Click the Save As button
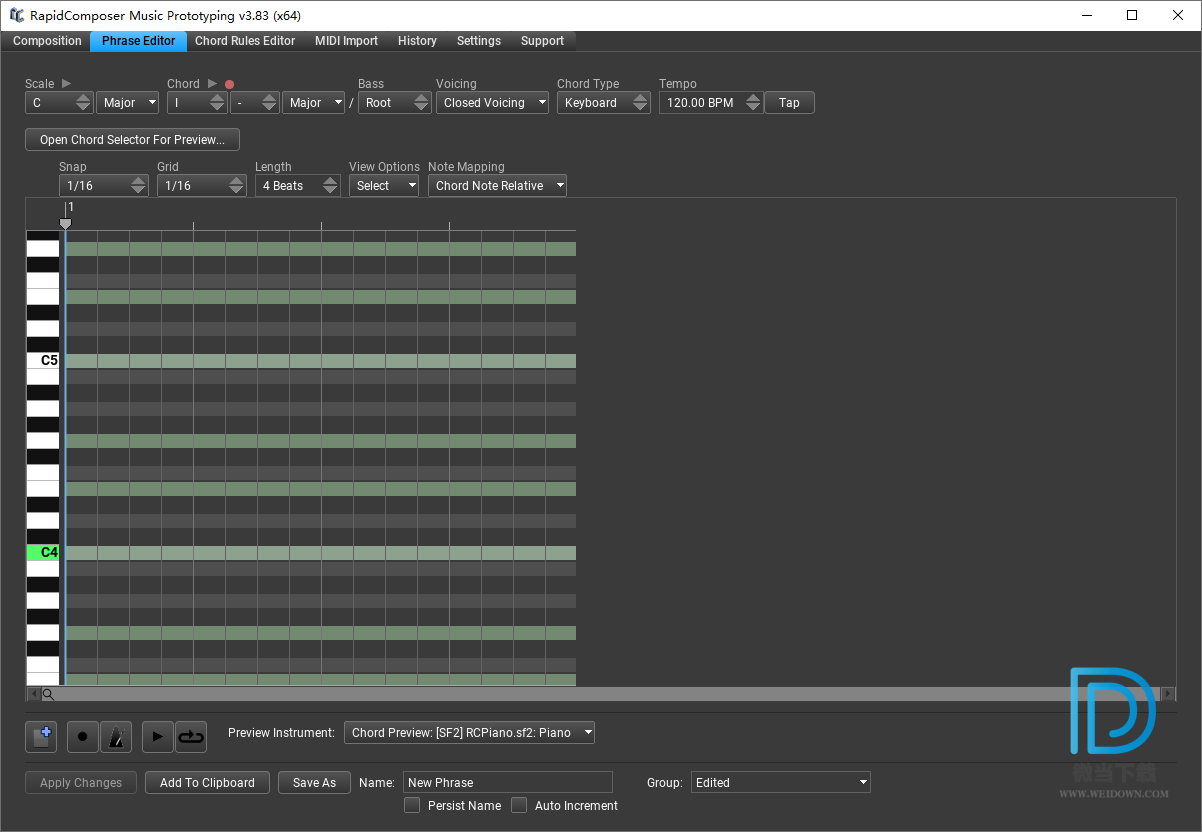 point(314,783)
